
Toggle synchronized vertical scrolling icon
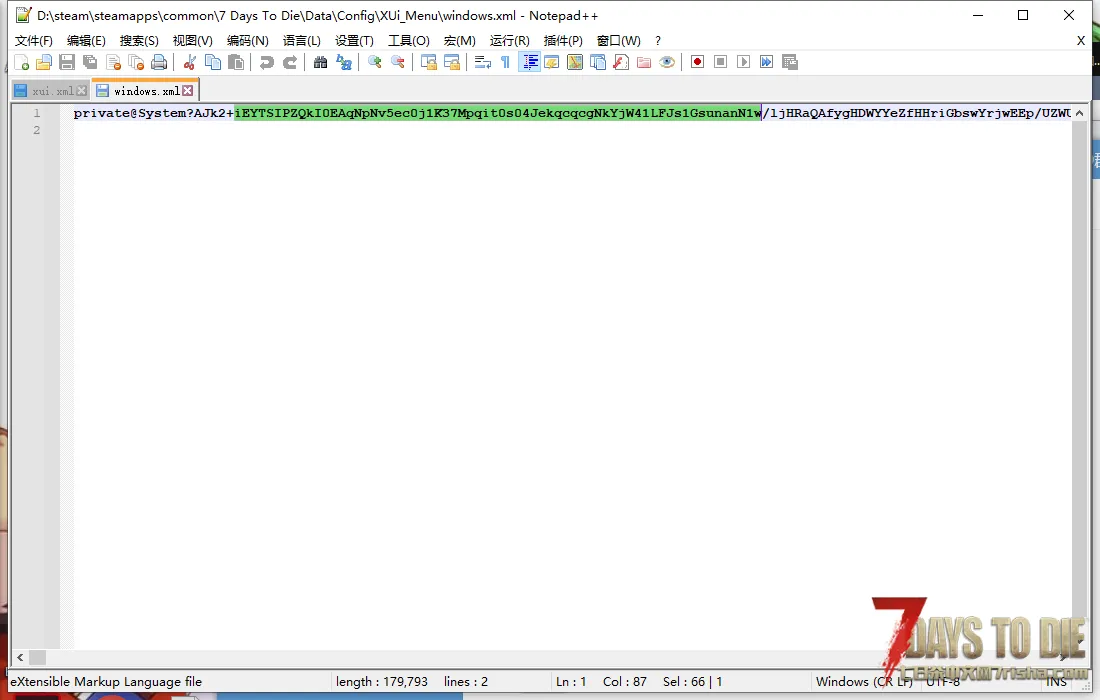(429, 62)
